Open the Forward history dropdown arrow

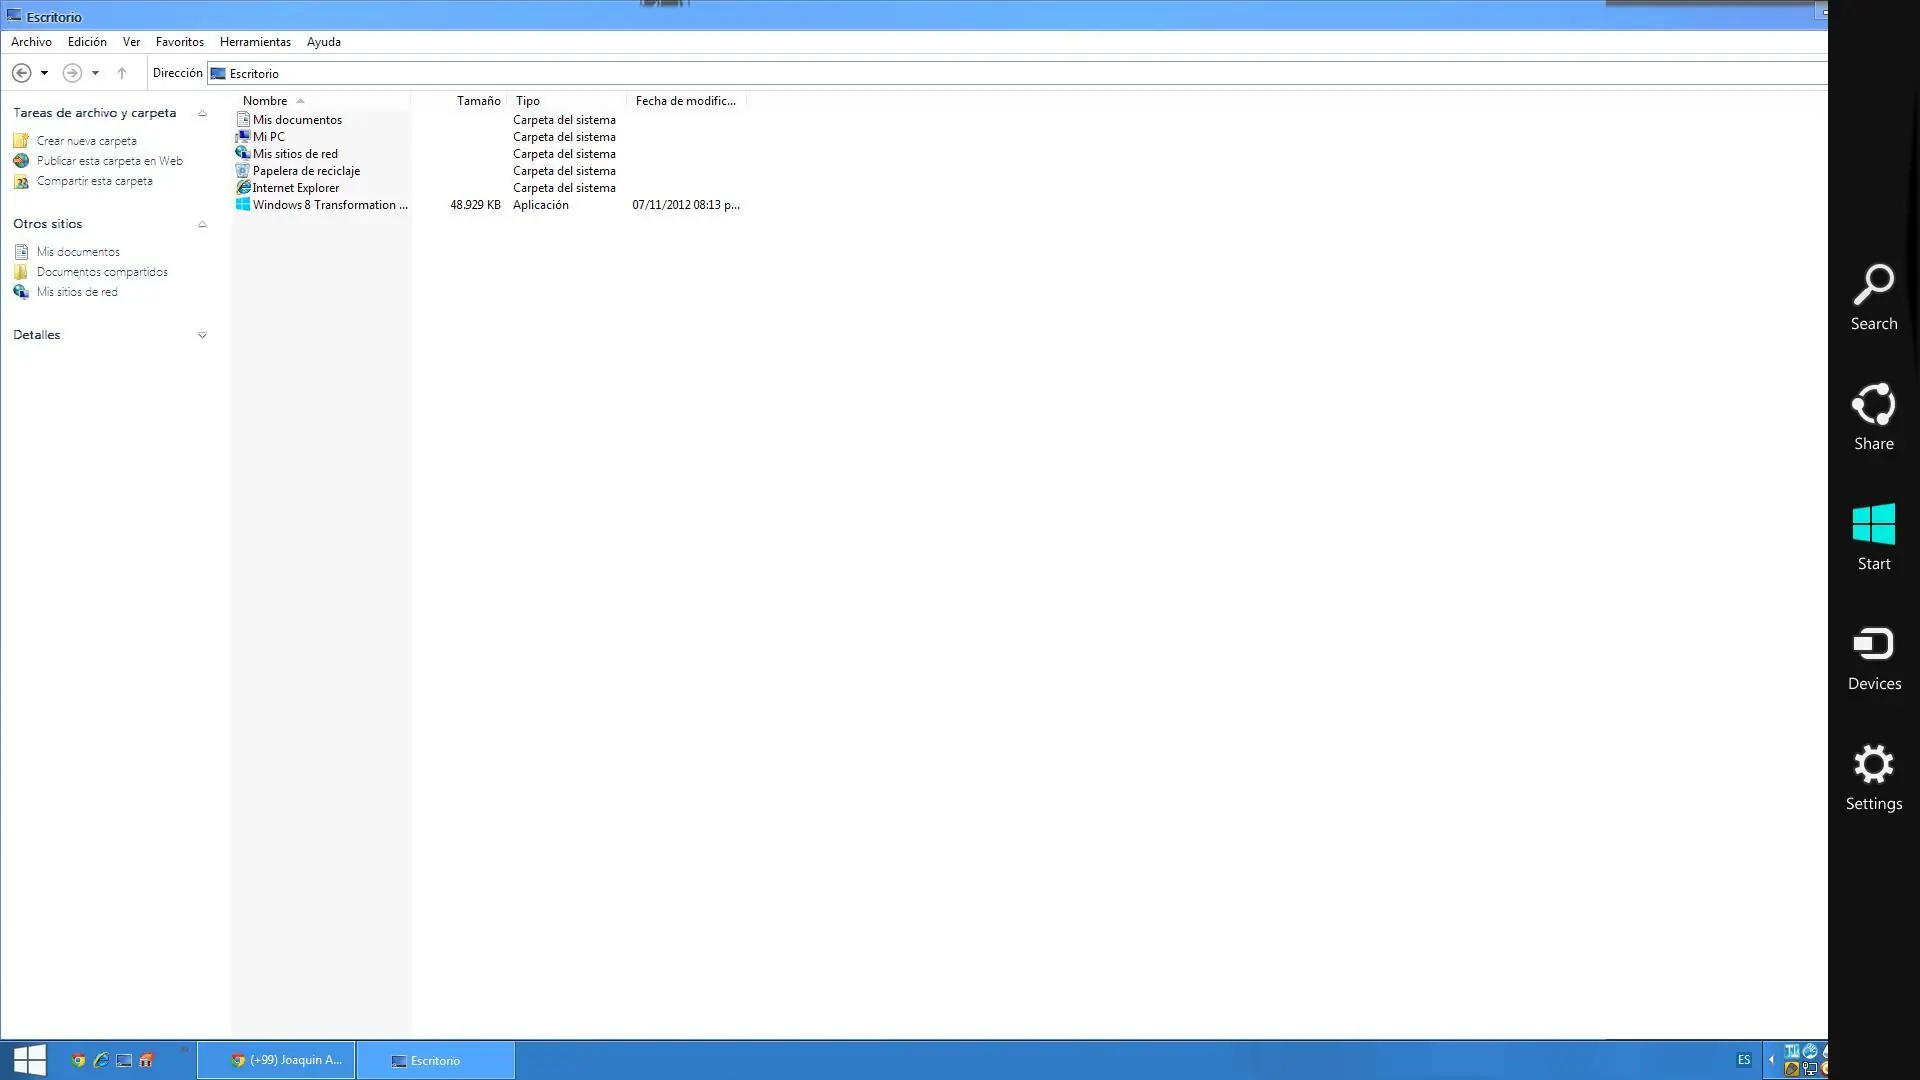tap(95, 73)
